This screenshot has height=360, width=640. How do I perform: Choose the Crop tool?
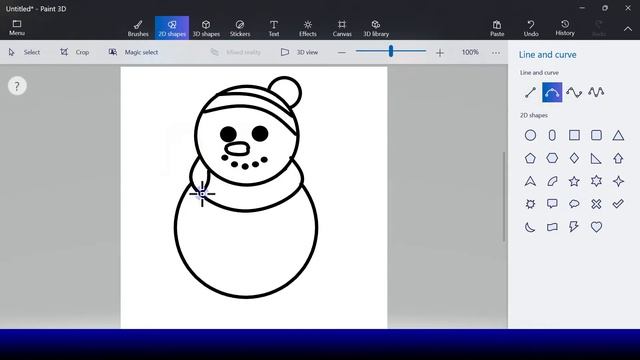point(74,52)
